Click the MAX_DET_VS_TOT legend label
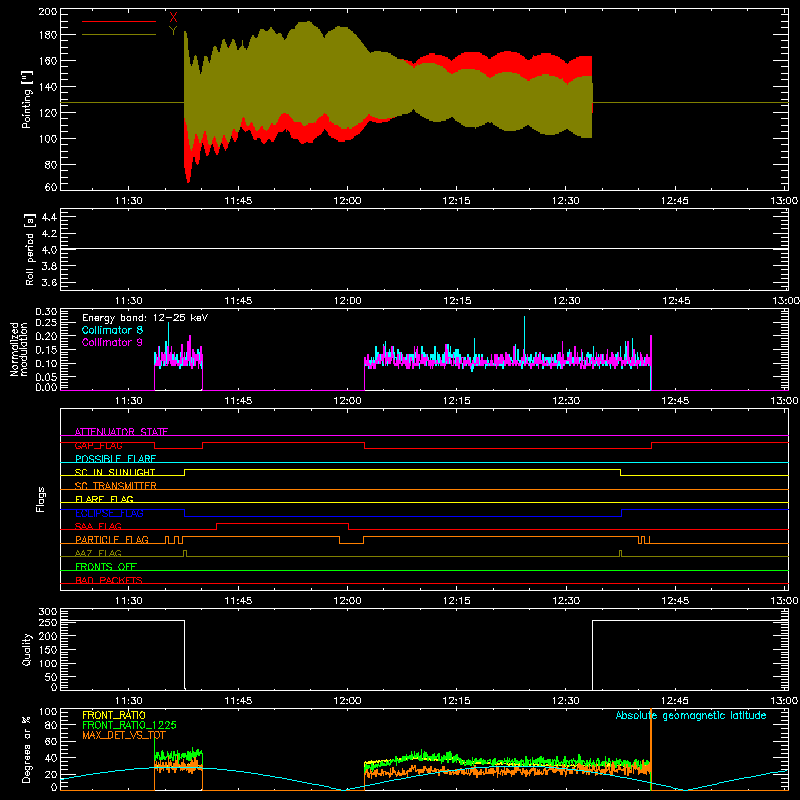The width and height of the screenshot is (800, 800). pos(124,735)
